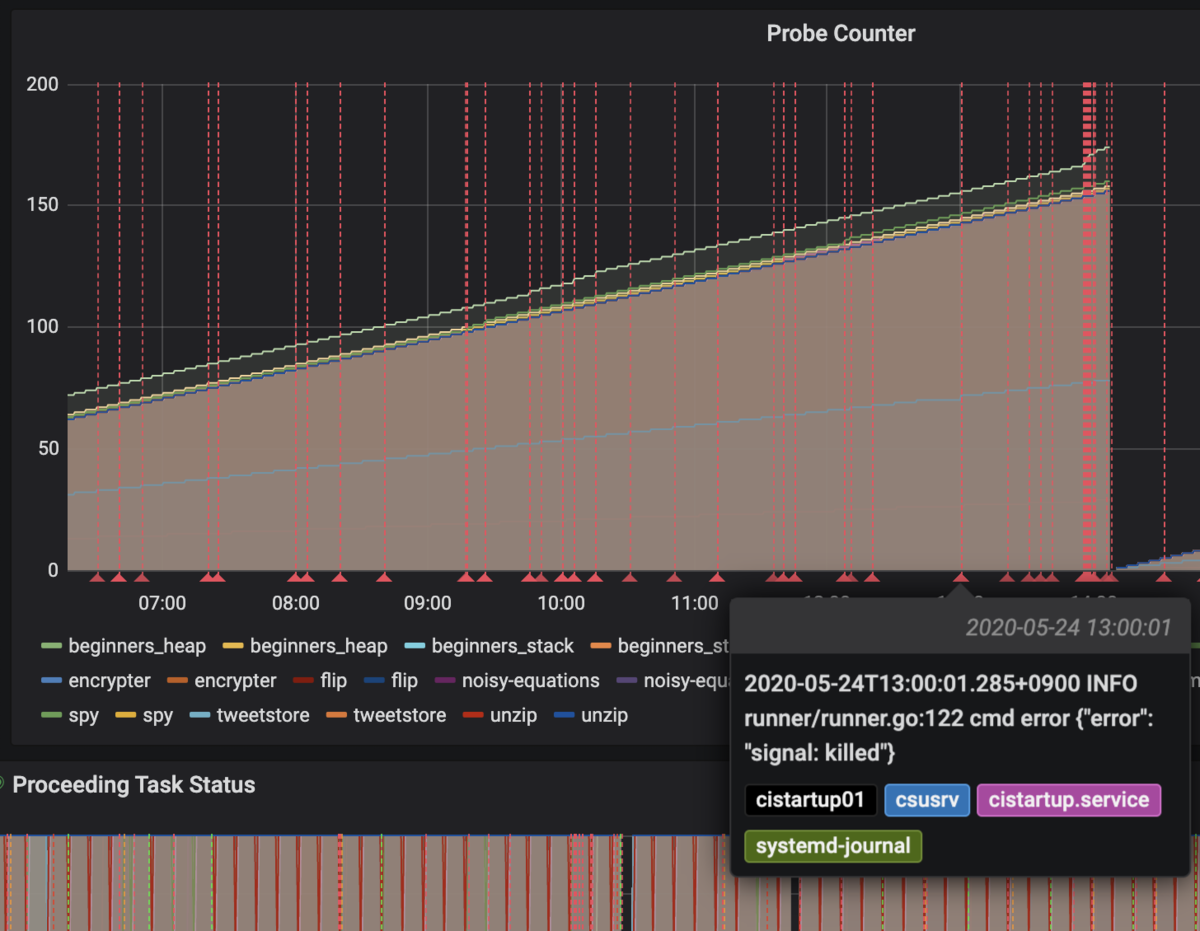The height and width of the screenshot is (931, 1200).
Task: Click the 200 y-axis label
Action: tap(41, 85)
